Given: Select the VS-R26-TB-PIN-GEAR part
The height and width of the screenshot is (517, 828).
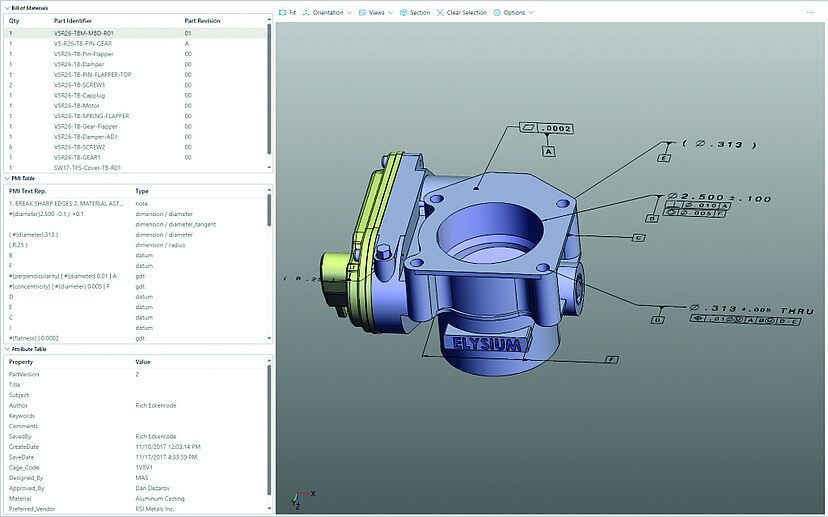Looking at the screenshot, I should (135, 43).
